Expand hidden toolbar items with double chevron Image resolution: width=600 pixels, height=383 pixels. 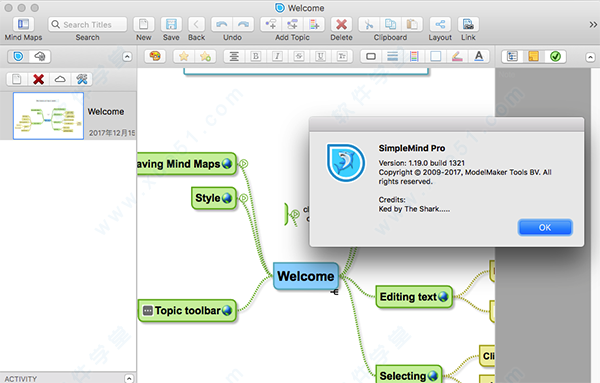[593, 24]
